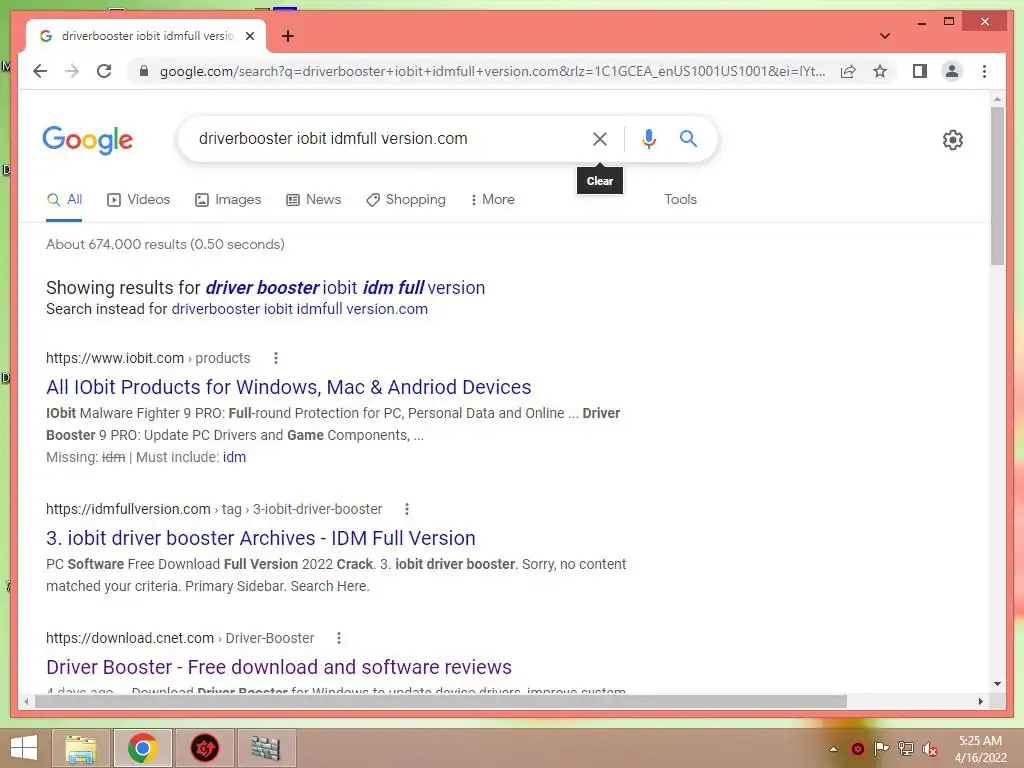Open a new tab
Image resolution: width=1024 pixels, height=768 pixels.
(x=287, y=36)
